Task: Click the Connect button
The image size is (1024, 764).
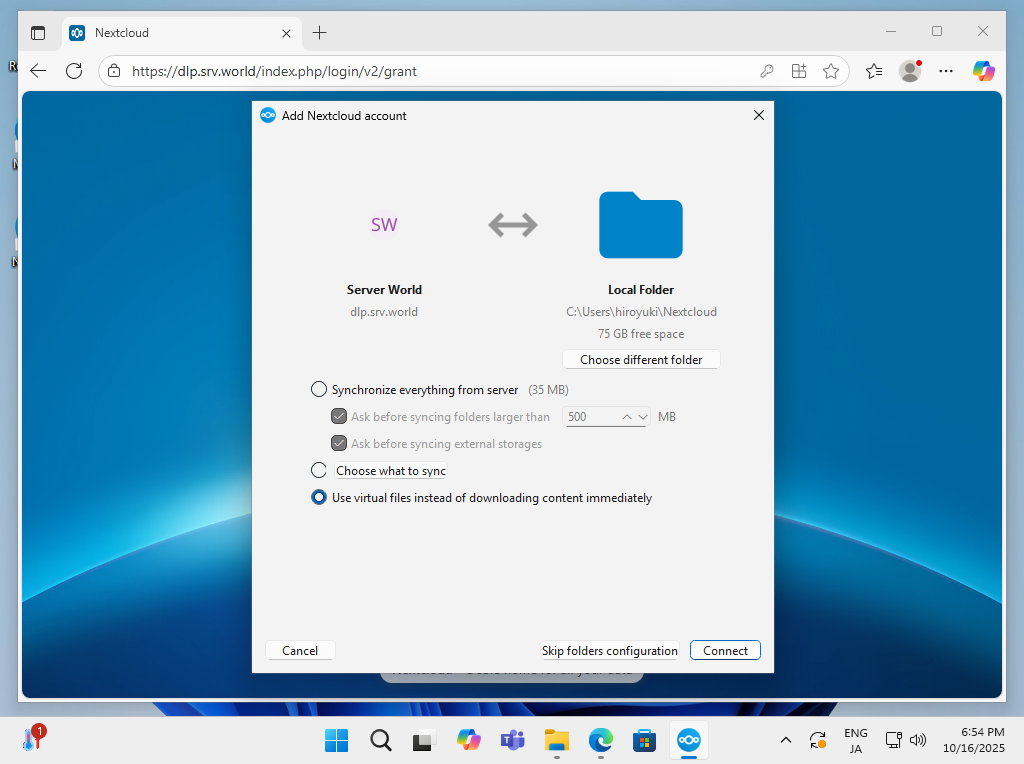Action: click(725, 651)
